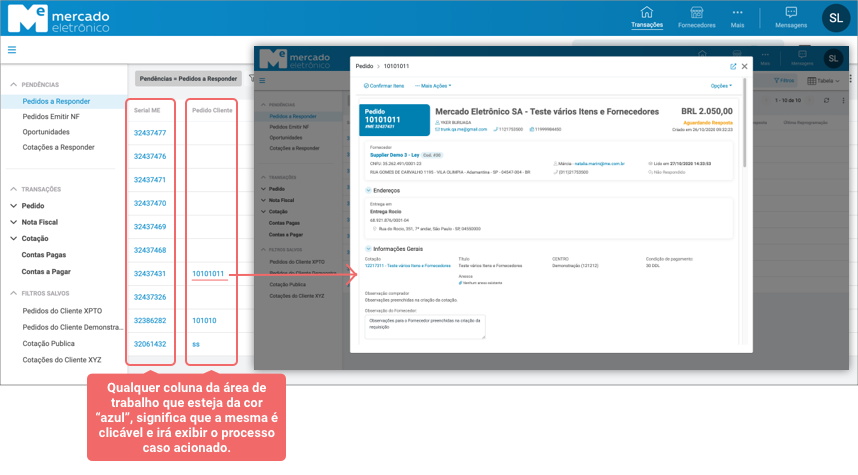
Task: Open Pedido Cliente link 101010
Action: point(204,321)
